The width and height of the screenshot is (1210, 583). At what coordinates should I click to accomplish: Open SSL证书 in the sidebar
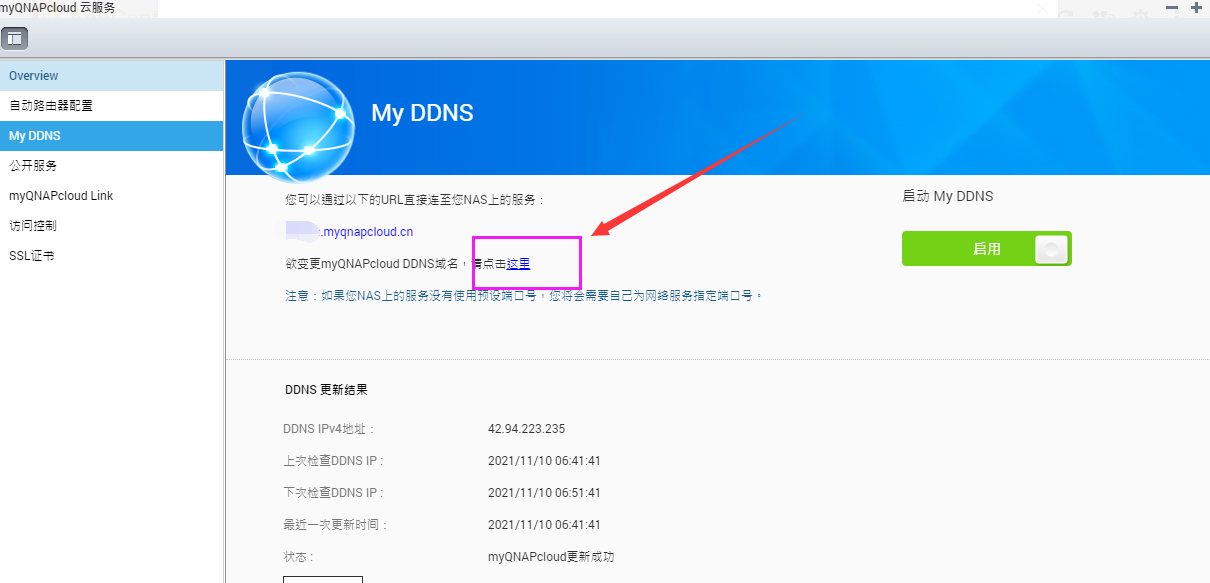[x=111, y=256]
